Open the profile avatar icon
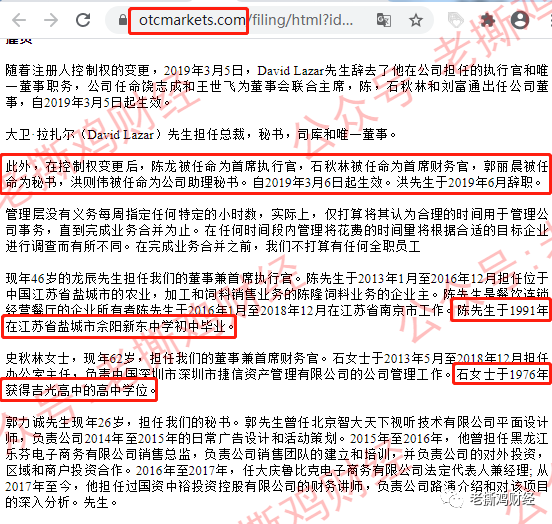Image resolution: width=552 pixels, height=524 pixels. point(520,20)
